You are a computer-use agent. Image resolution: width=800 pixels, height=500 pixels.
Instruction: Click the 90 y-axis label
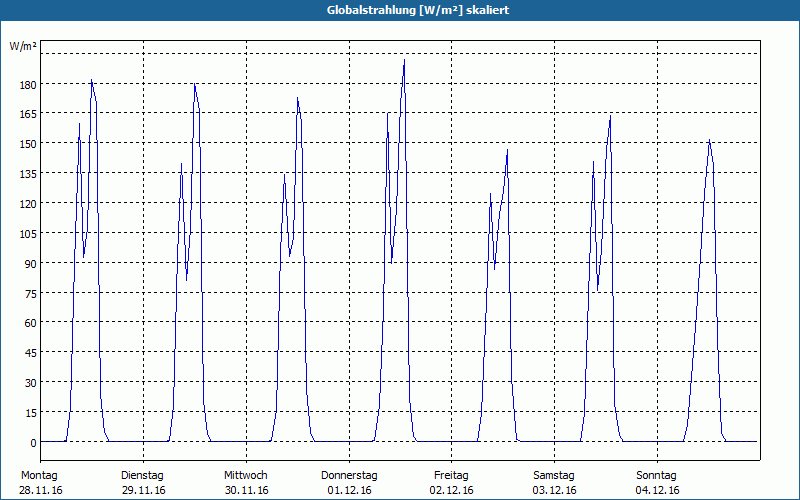pyautogui.click(x=30, y=264)
